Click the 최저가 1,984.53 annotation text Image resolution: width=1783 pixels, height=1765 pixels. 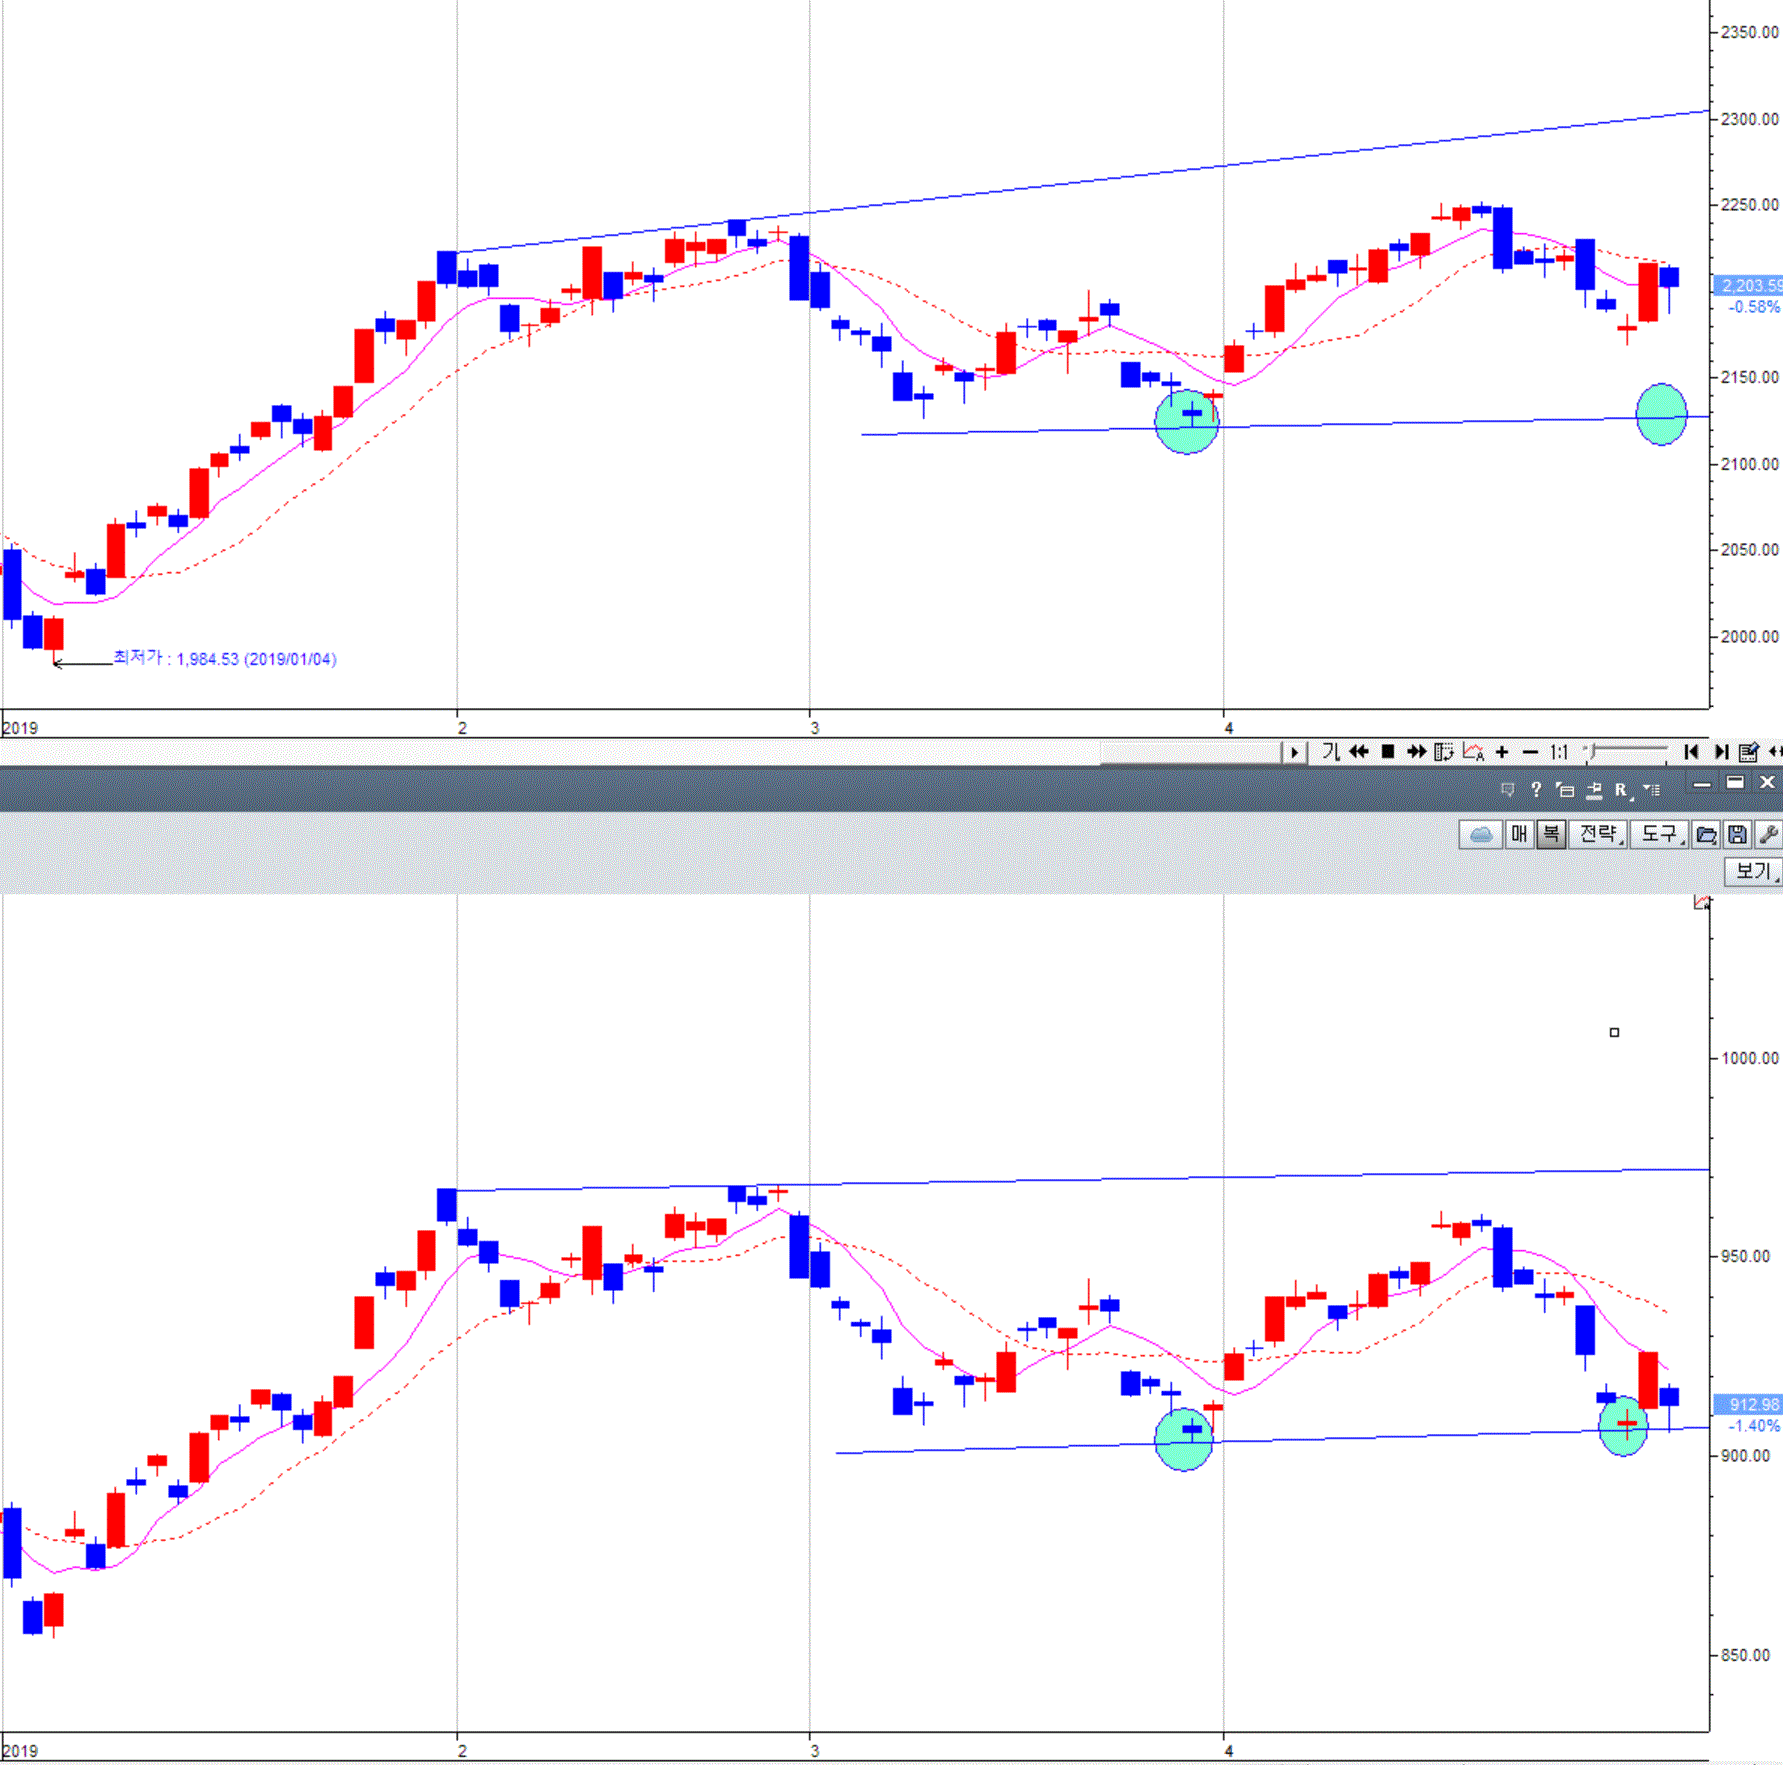[x=224, y=658]
